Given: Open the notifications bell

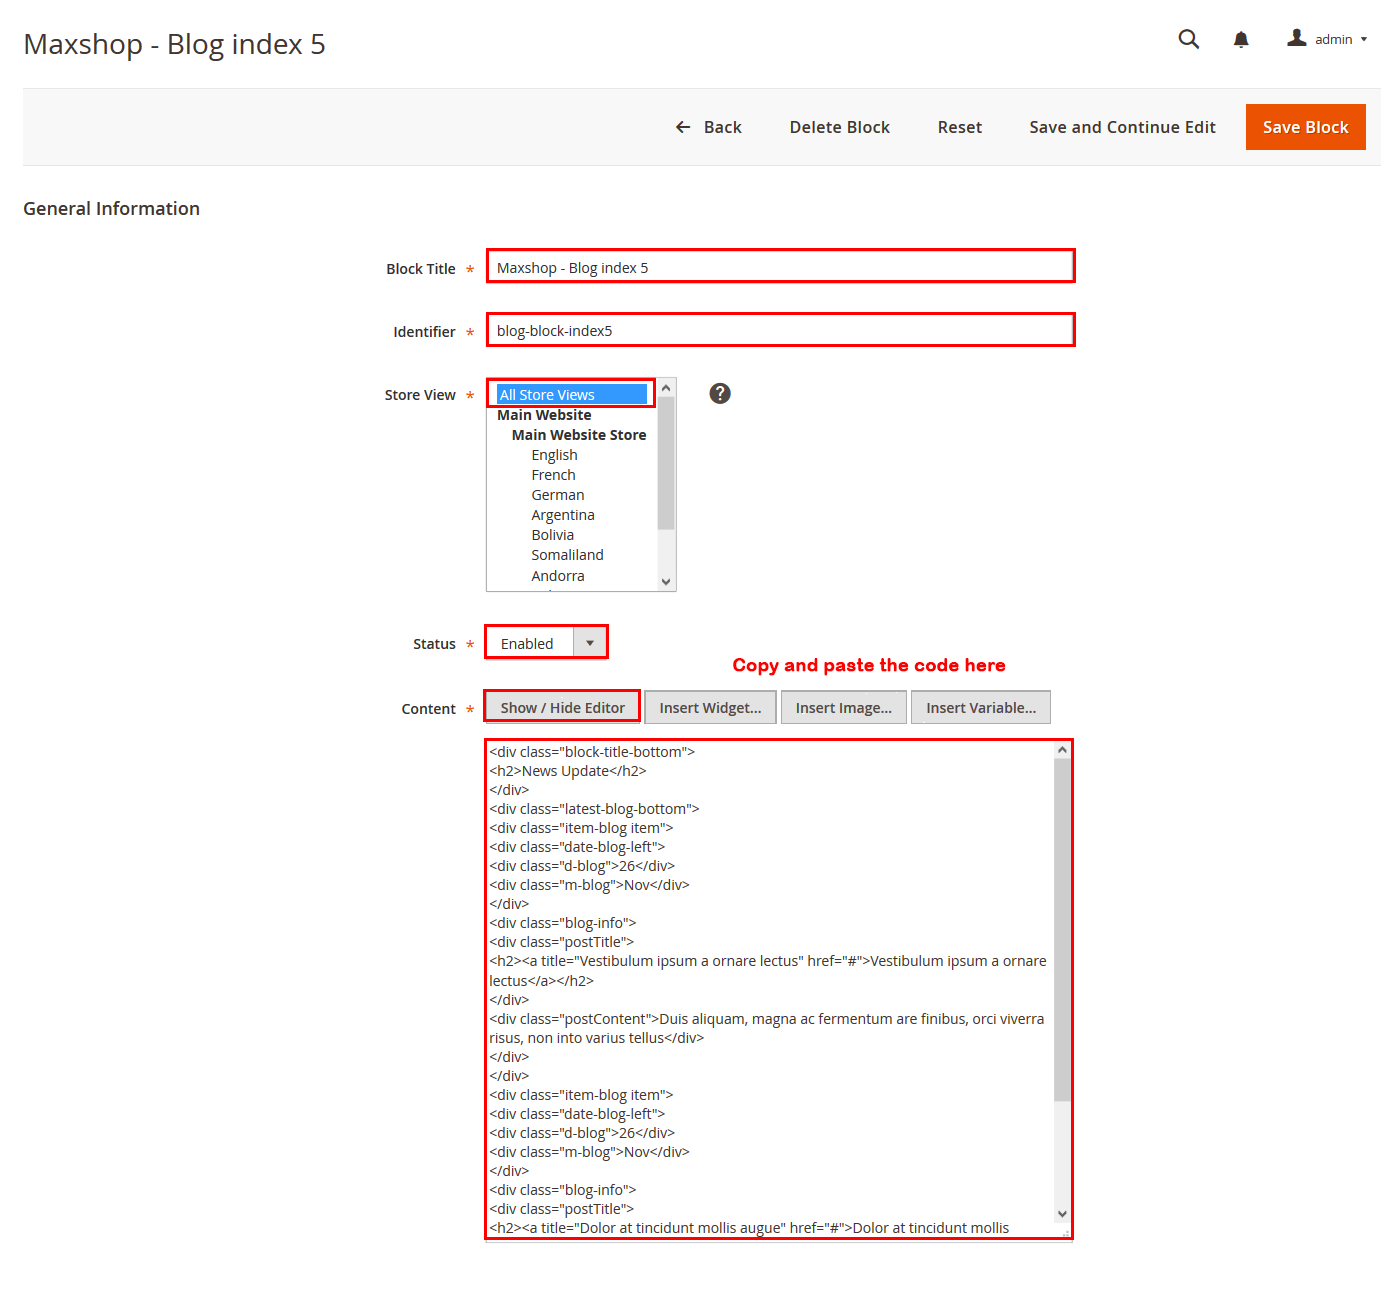Looking at the screenshot, I should tap(1240, 40).
